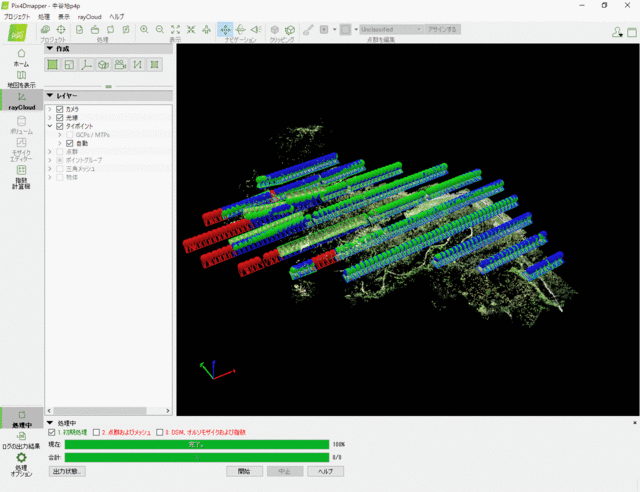
Task: Open Index Calculator in sidebar
Action: click(x=21, y=177)
